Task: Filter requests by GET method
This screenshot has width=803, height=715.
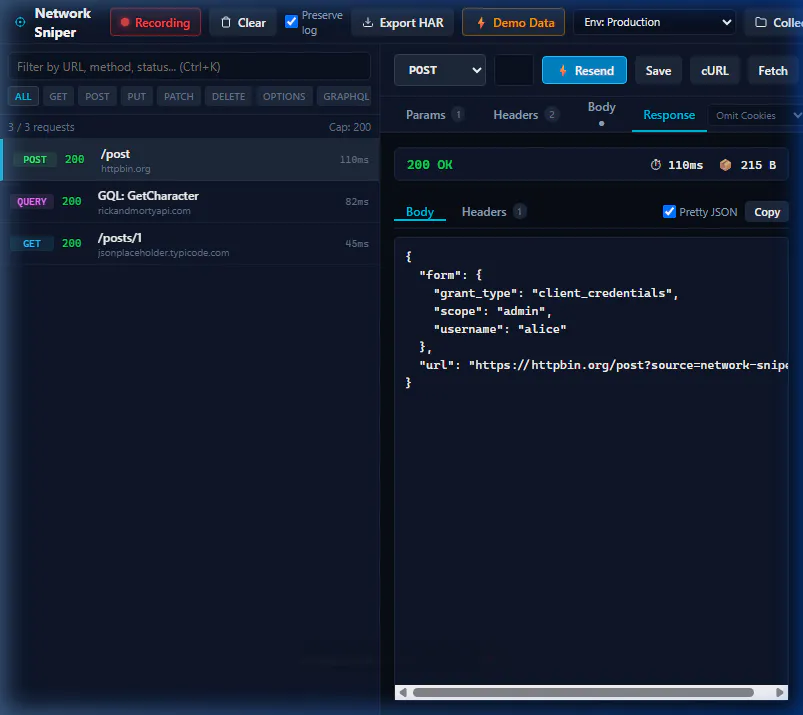Action: tap(58, 96)
